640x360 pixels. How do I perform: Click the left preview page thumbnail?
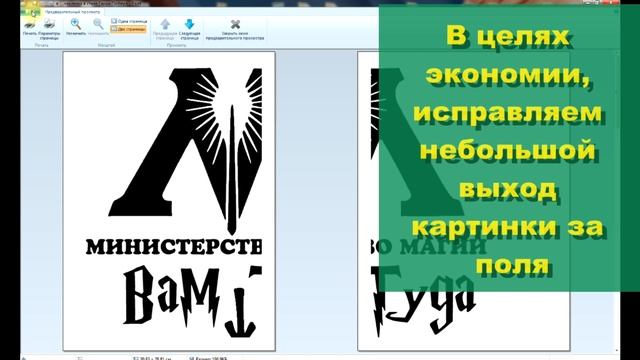click(169, 201)
